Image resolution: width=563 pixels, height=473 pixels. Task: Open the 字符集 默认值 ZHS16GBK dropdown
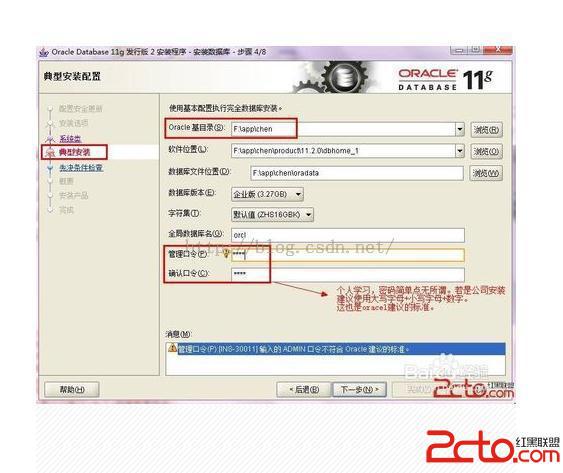coord(272,215)
